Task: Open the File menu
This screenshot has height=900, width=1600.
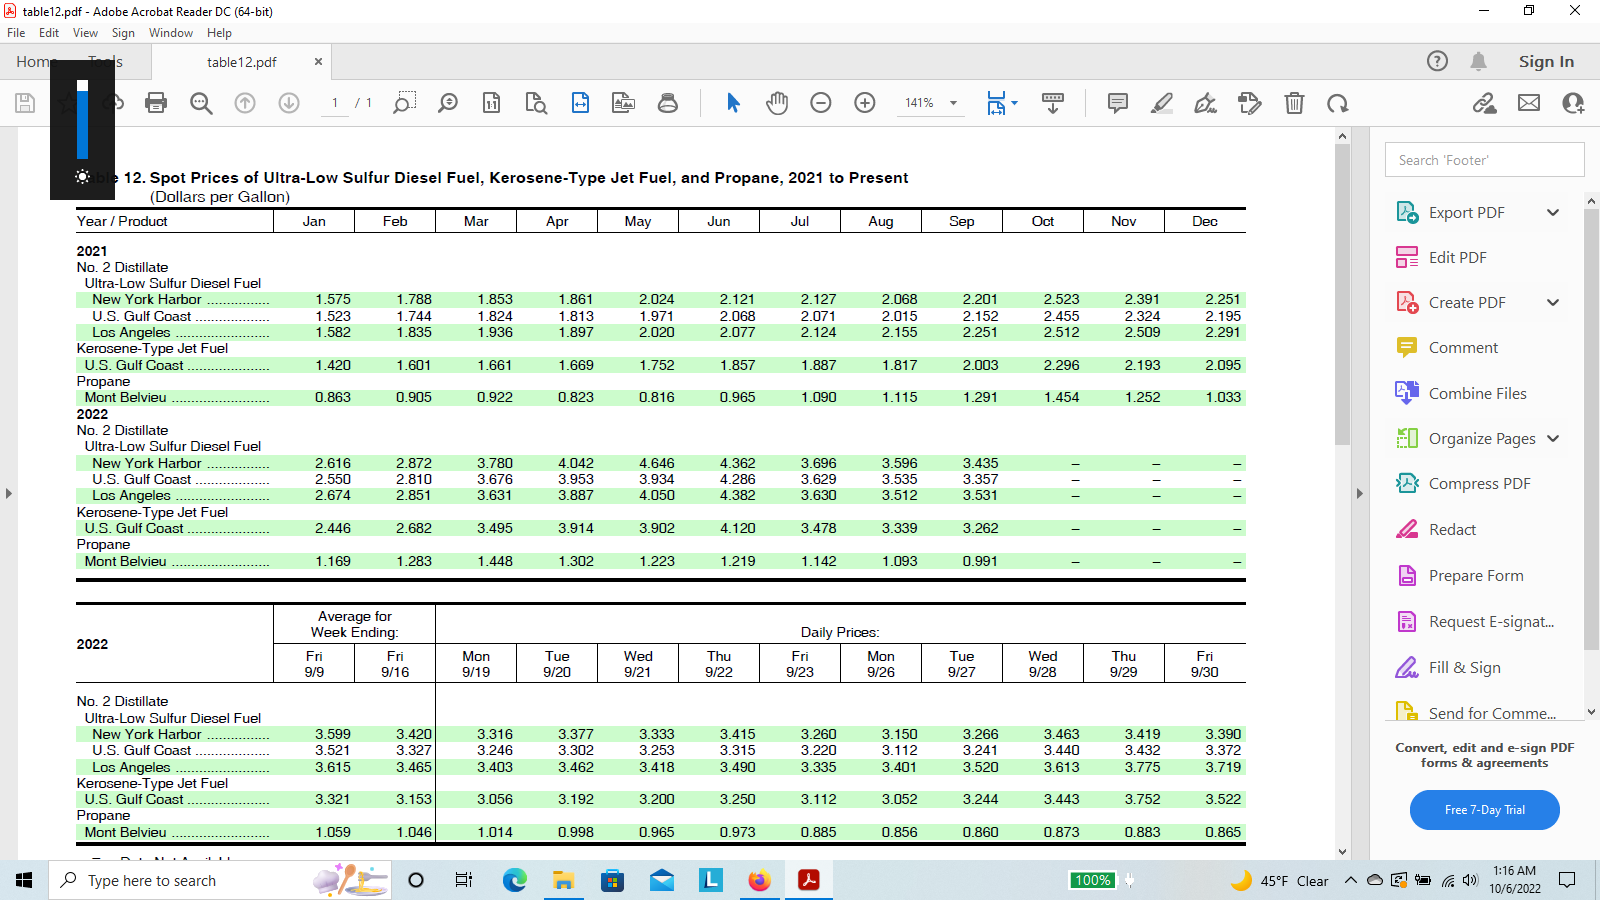Action: (x=16, y=33)
